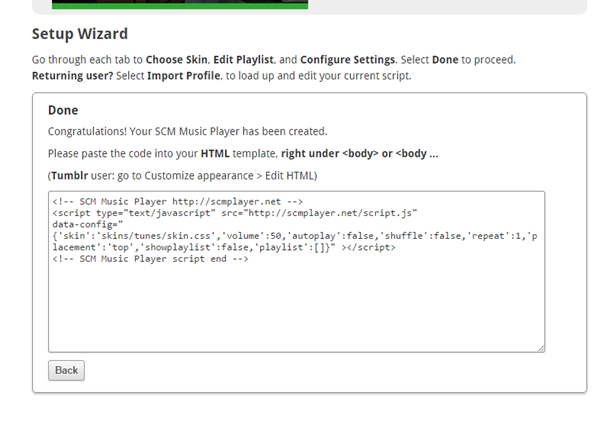Click the 'Done' panel heading

(63, 110)
